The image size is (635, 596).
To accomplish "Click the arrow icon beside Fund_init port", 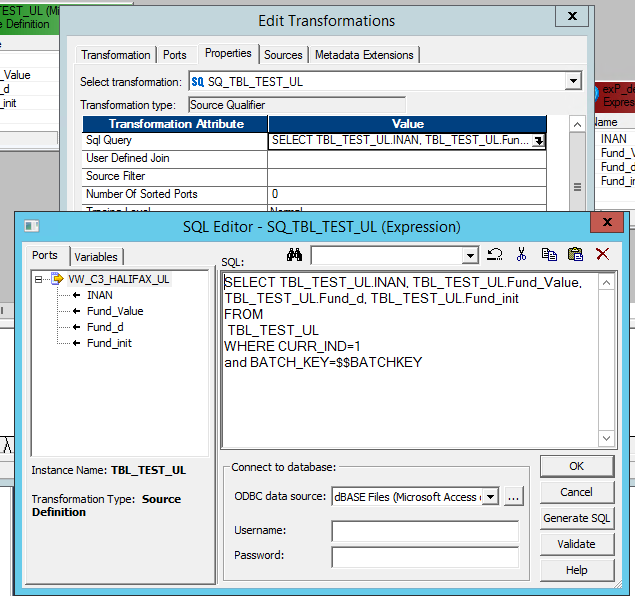I will pos(77,343).
